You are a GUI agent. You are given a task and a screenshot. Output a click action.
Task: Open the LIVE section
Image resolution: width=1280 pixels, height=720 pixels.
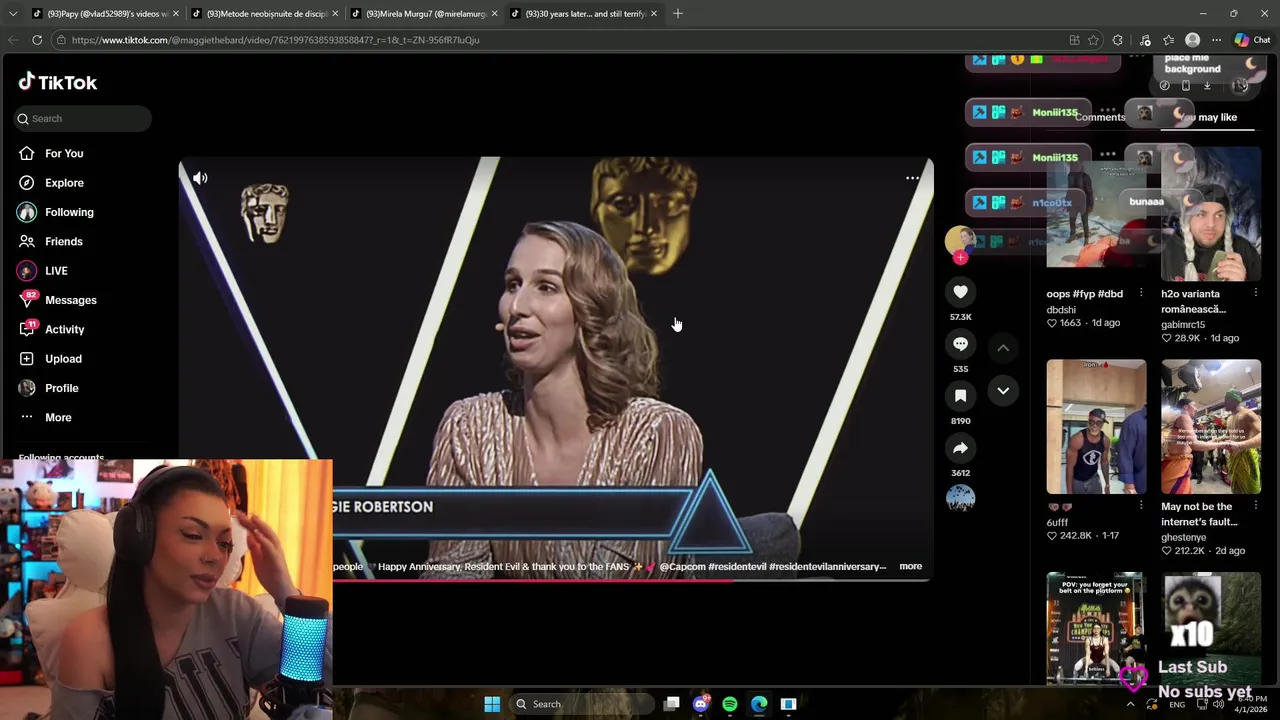(x=56, y=271)
